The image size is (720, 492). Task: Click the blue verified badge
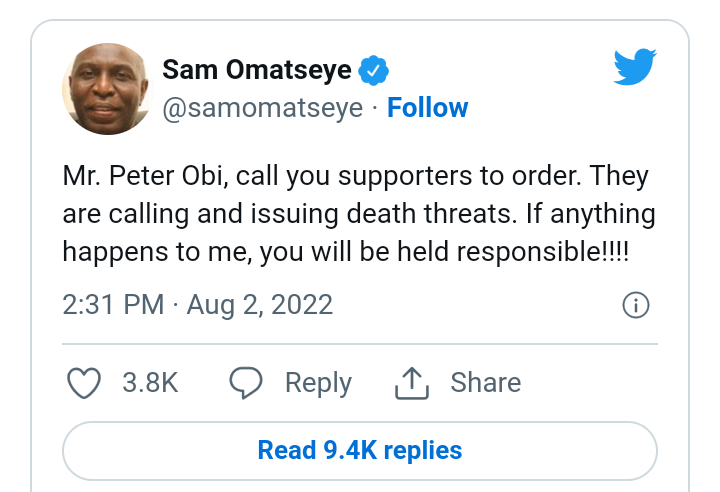click(x=373, y=70)
